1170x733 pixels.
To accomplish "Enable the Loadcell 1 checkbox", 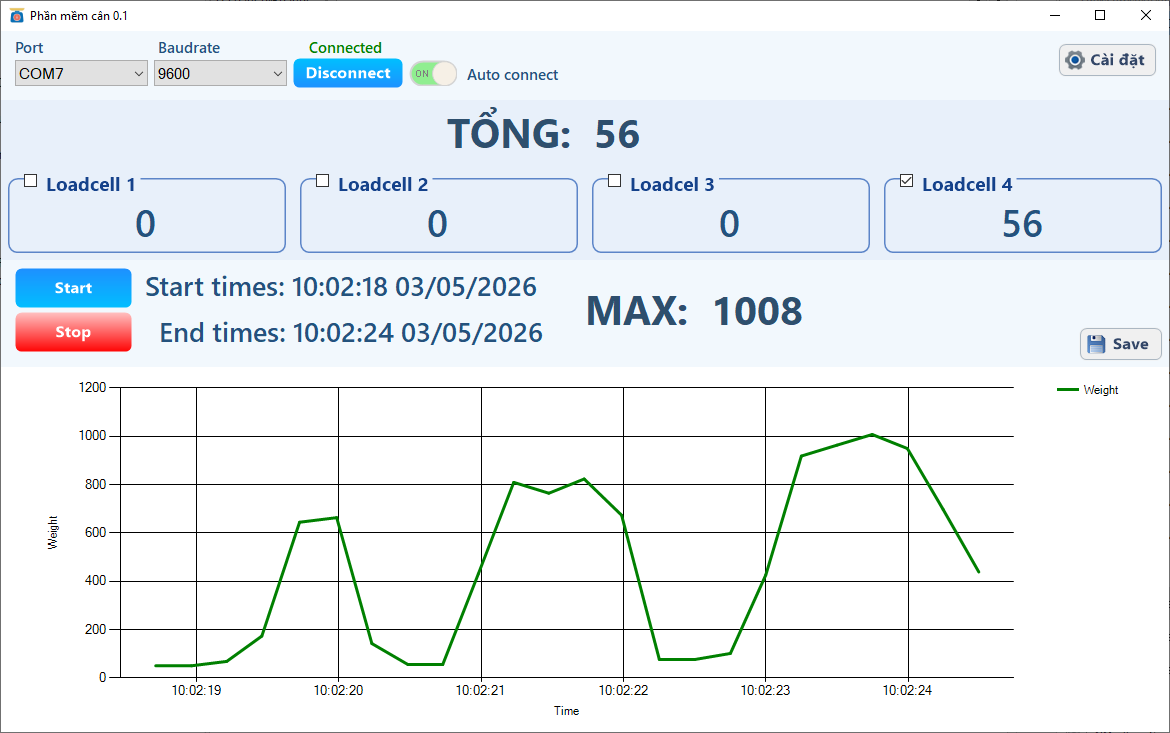I will point(31,181).
